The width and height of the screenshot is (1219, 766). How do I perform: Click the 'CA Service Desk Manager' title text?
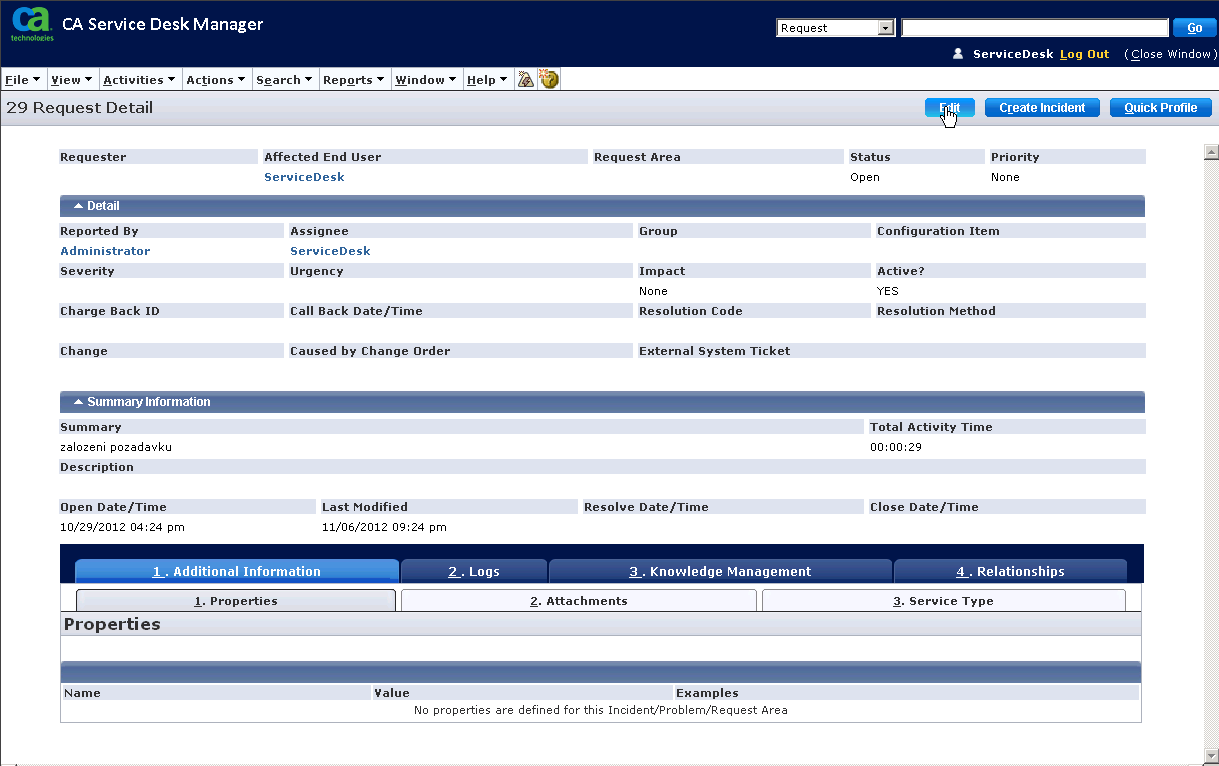(163, 24)
